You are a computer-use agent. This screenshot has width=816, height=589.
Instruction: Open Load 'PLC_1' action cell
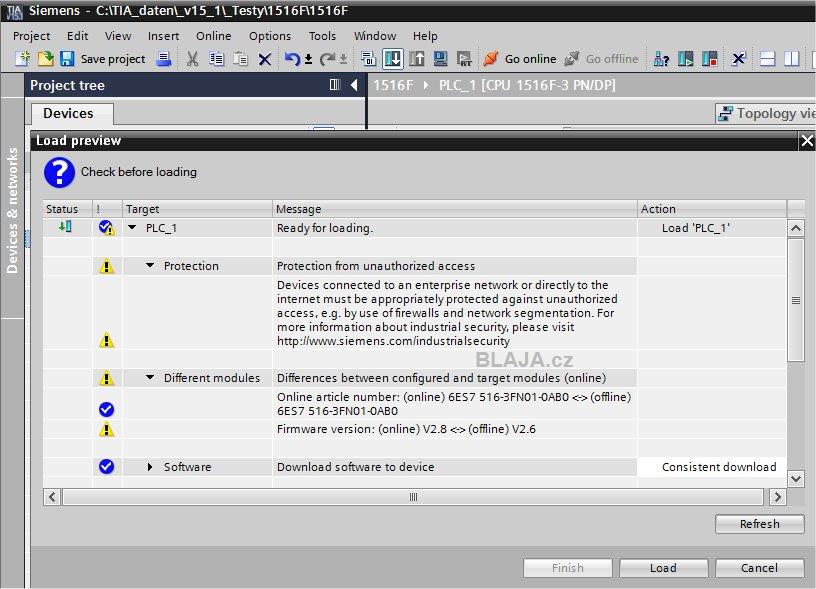711,228
